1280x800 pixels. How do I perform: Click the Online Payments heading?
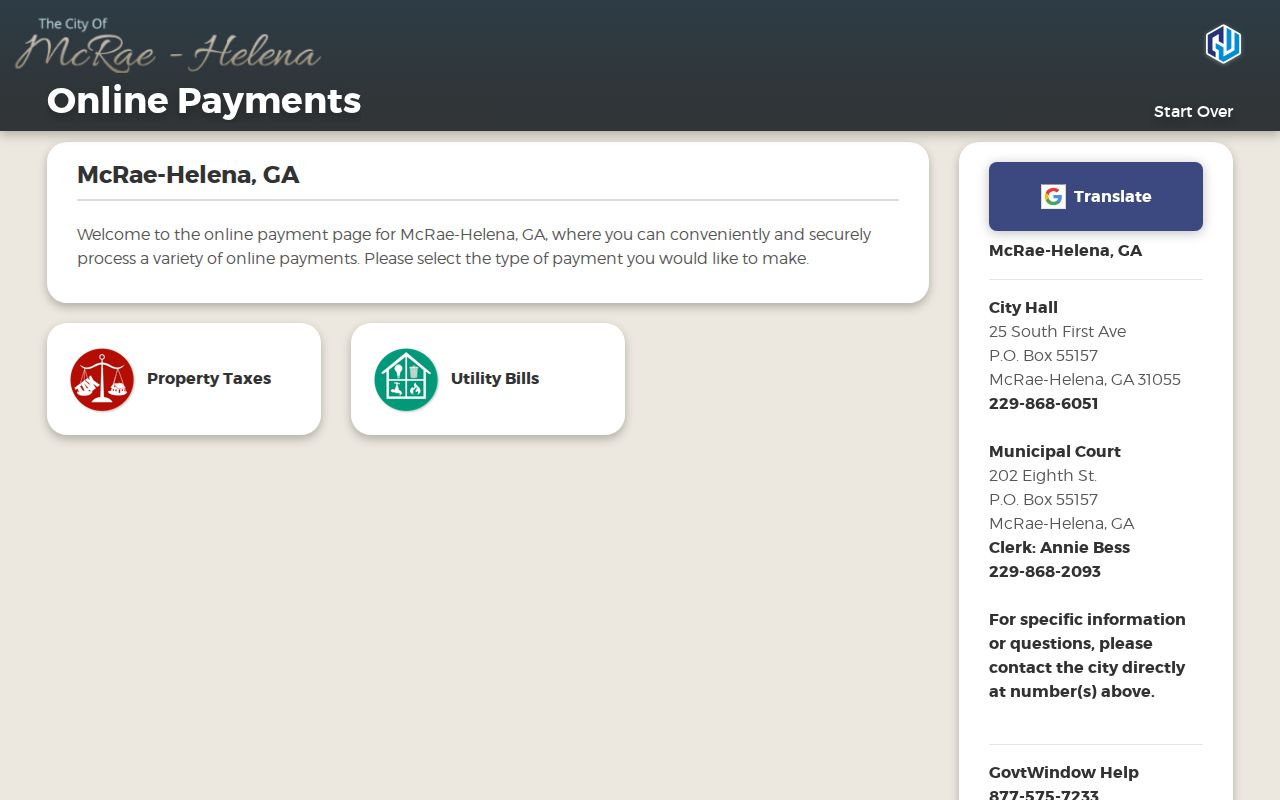204,101
